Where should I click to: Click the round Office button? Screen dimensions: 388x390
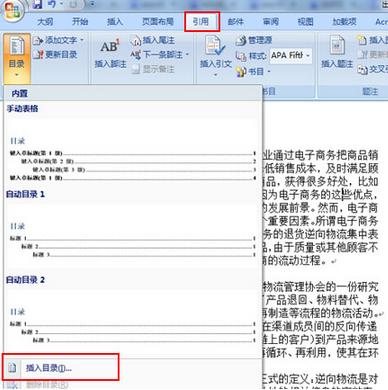coord(12,11)
